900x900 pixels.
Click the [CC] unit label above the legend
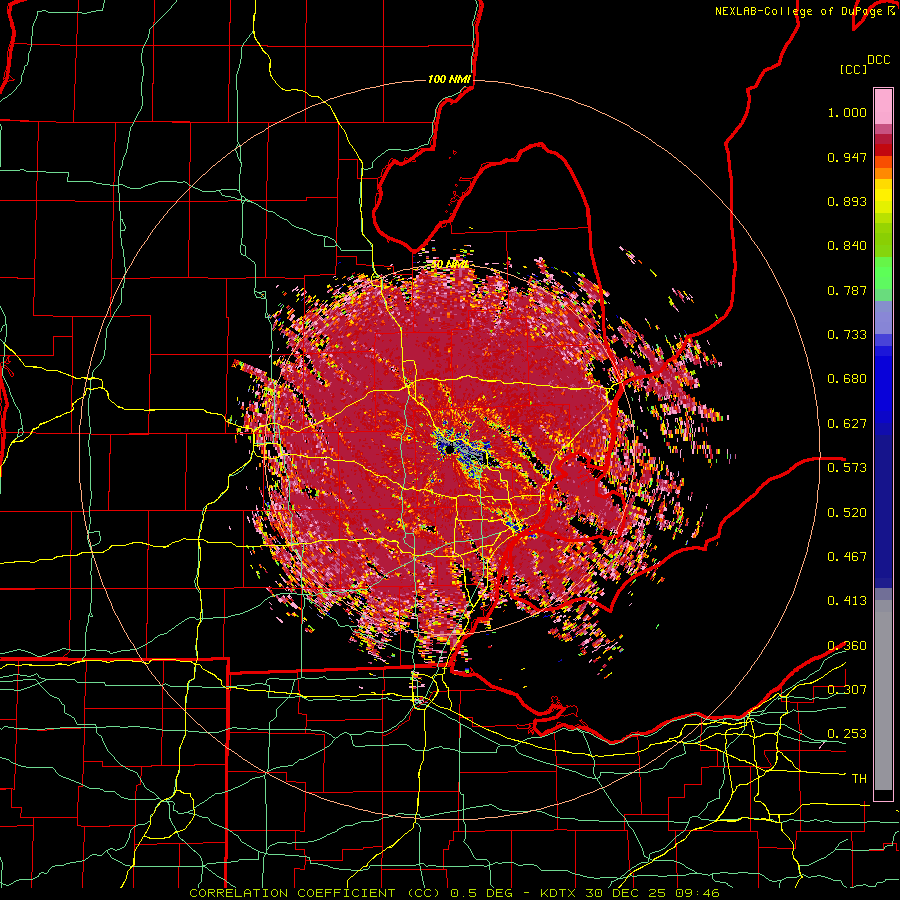(x=853, y=69)
